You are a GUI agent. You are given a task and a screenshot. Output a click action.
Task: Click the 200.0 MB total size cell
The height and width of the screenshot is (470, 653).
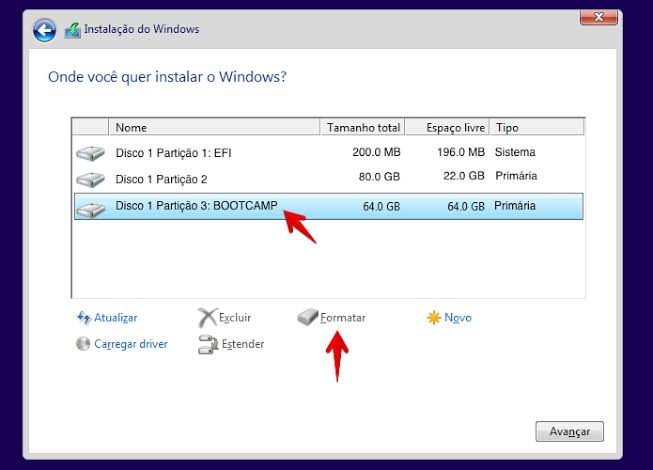[376, 152]
